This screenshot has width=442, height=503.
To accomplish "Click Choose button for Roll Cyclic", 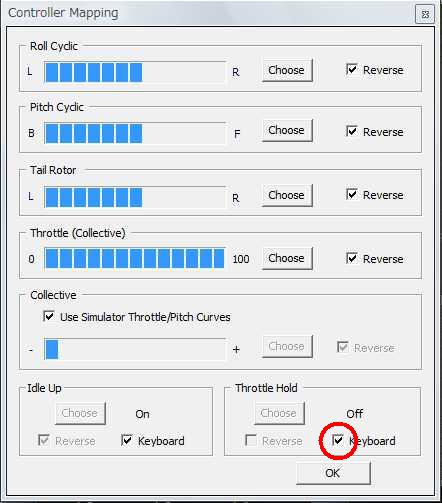I will coord(287,70).
